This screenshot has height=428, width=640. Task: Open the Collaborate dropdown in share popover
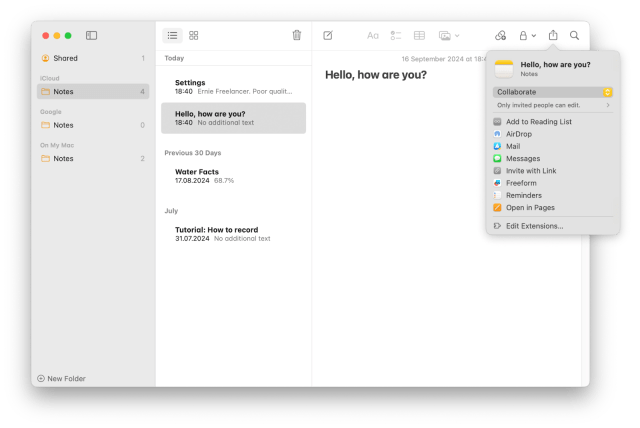coord(553,92)
